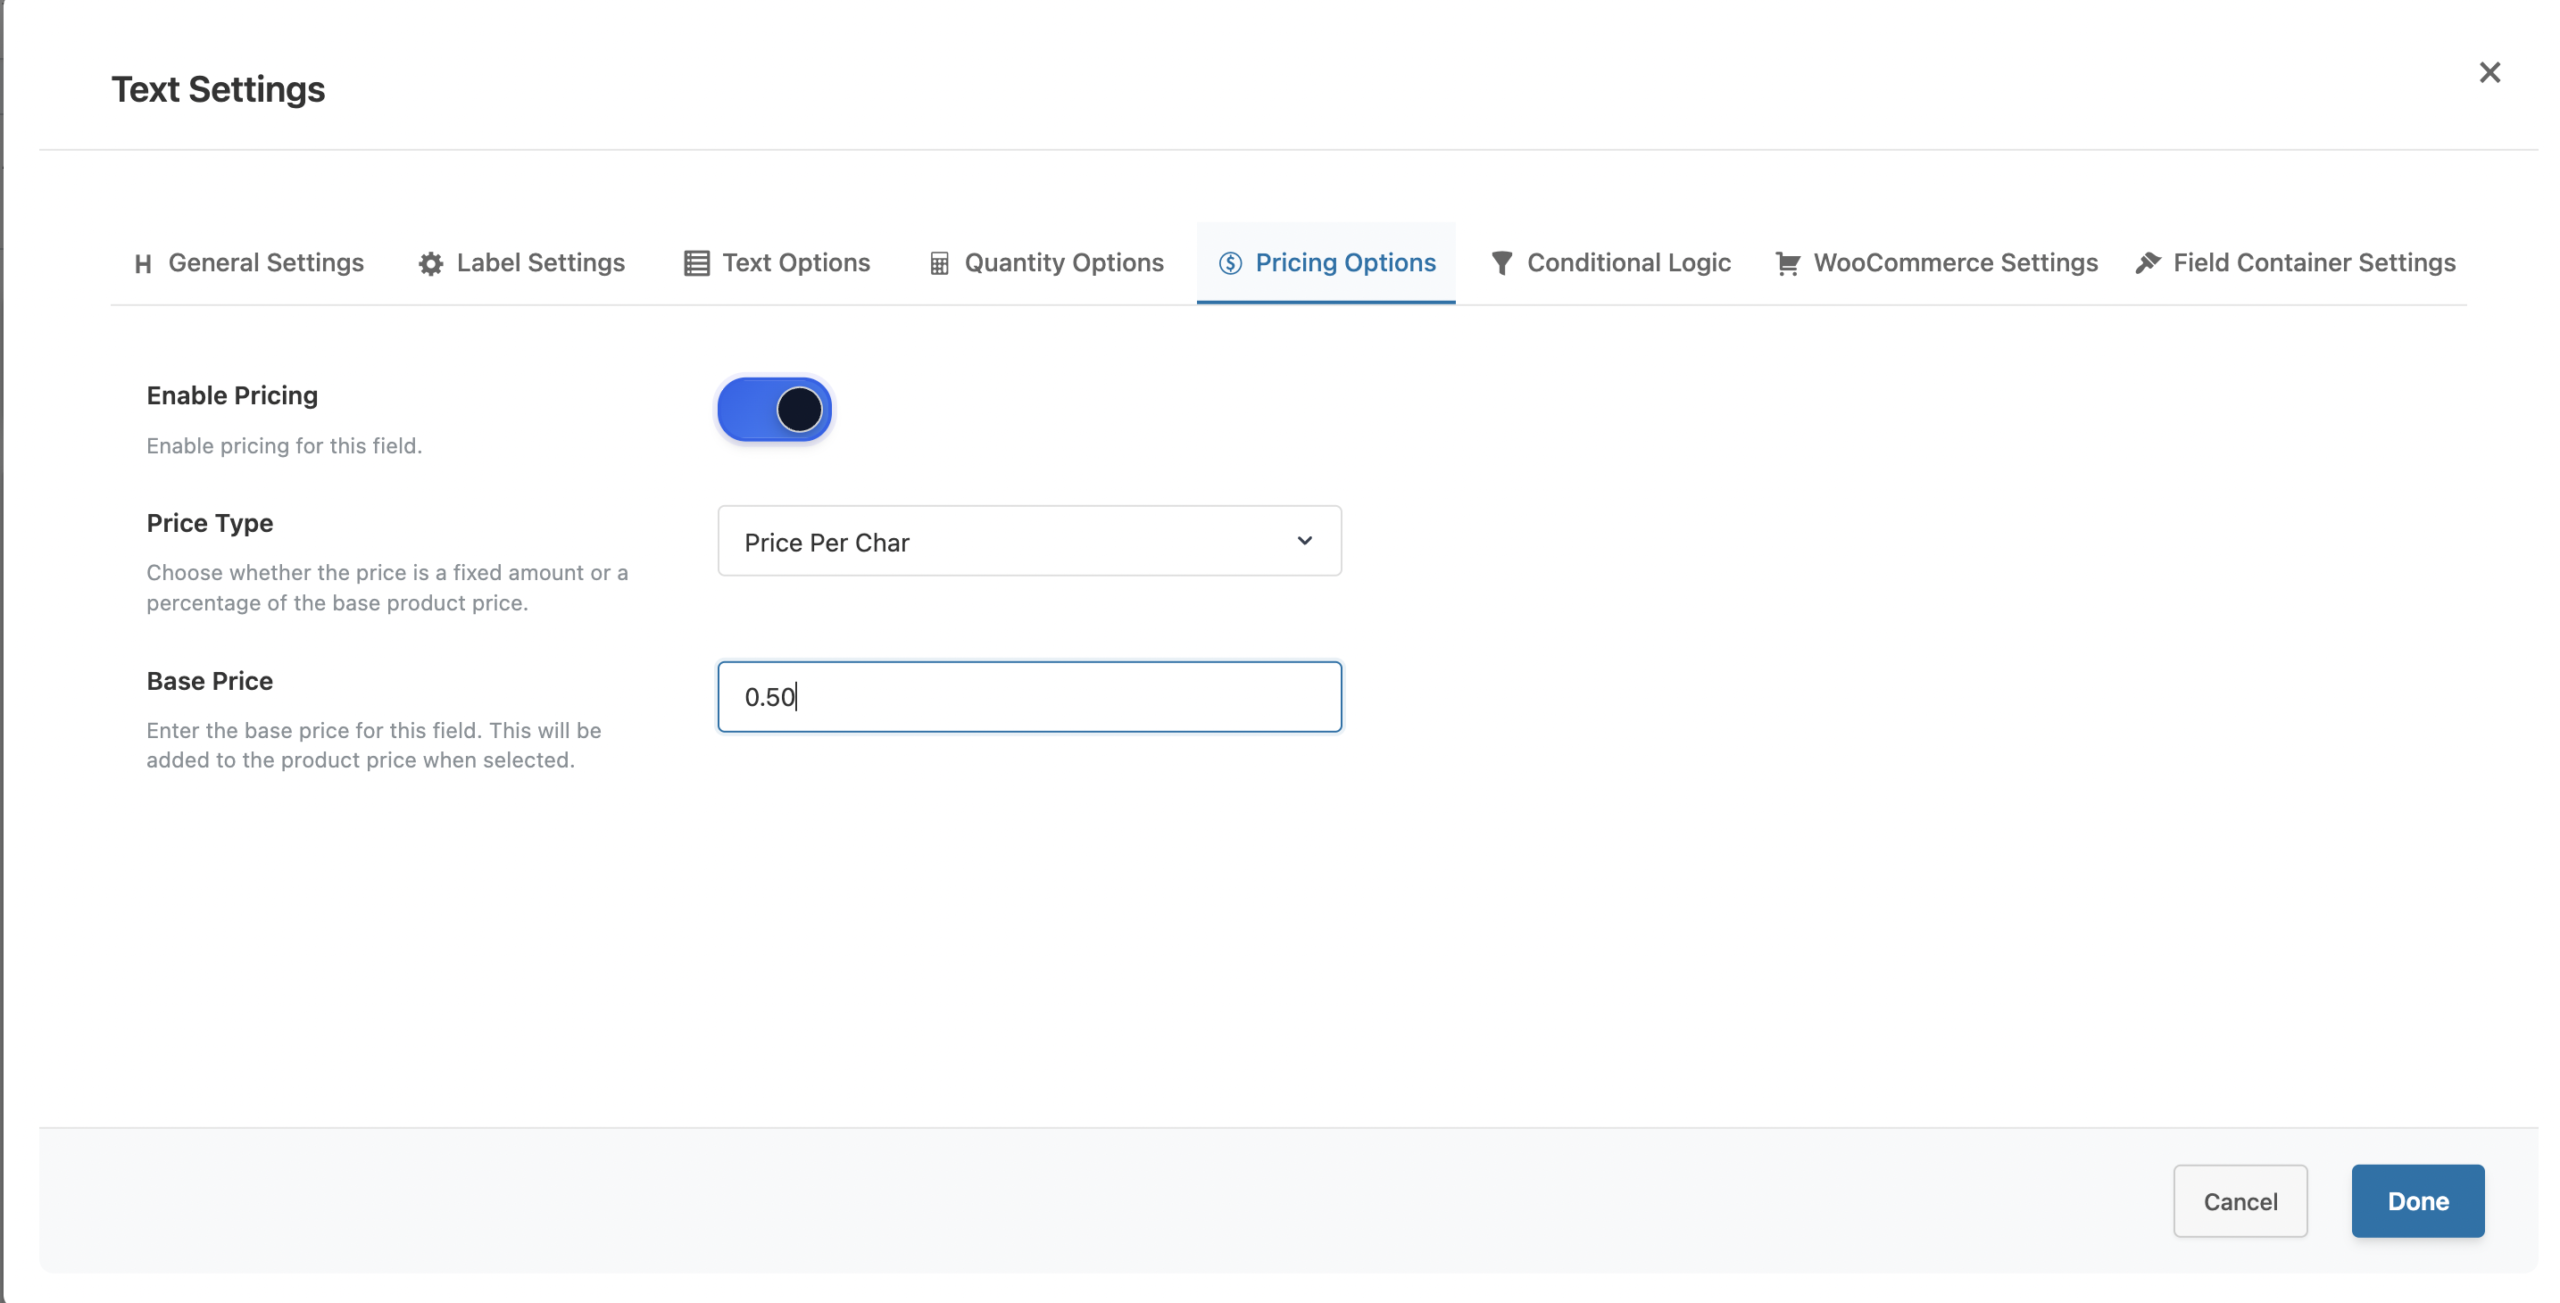Switch to Label Settings tab

[540, 263]
